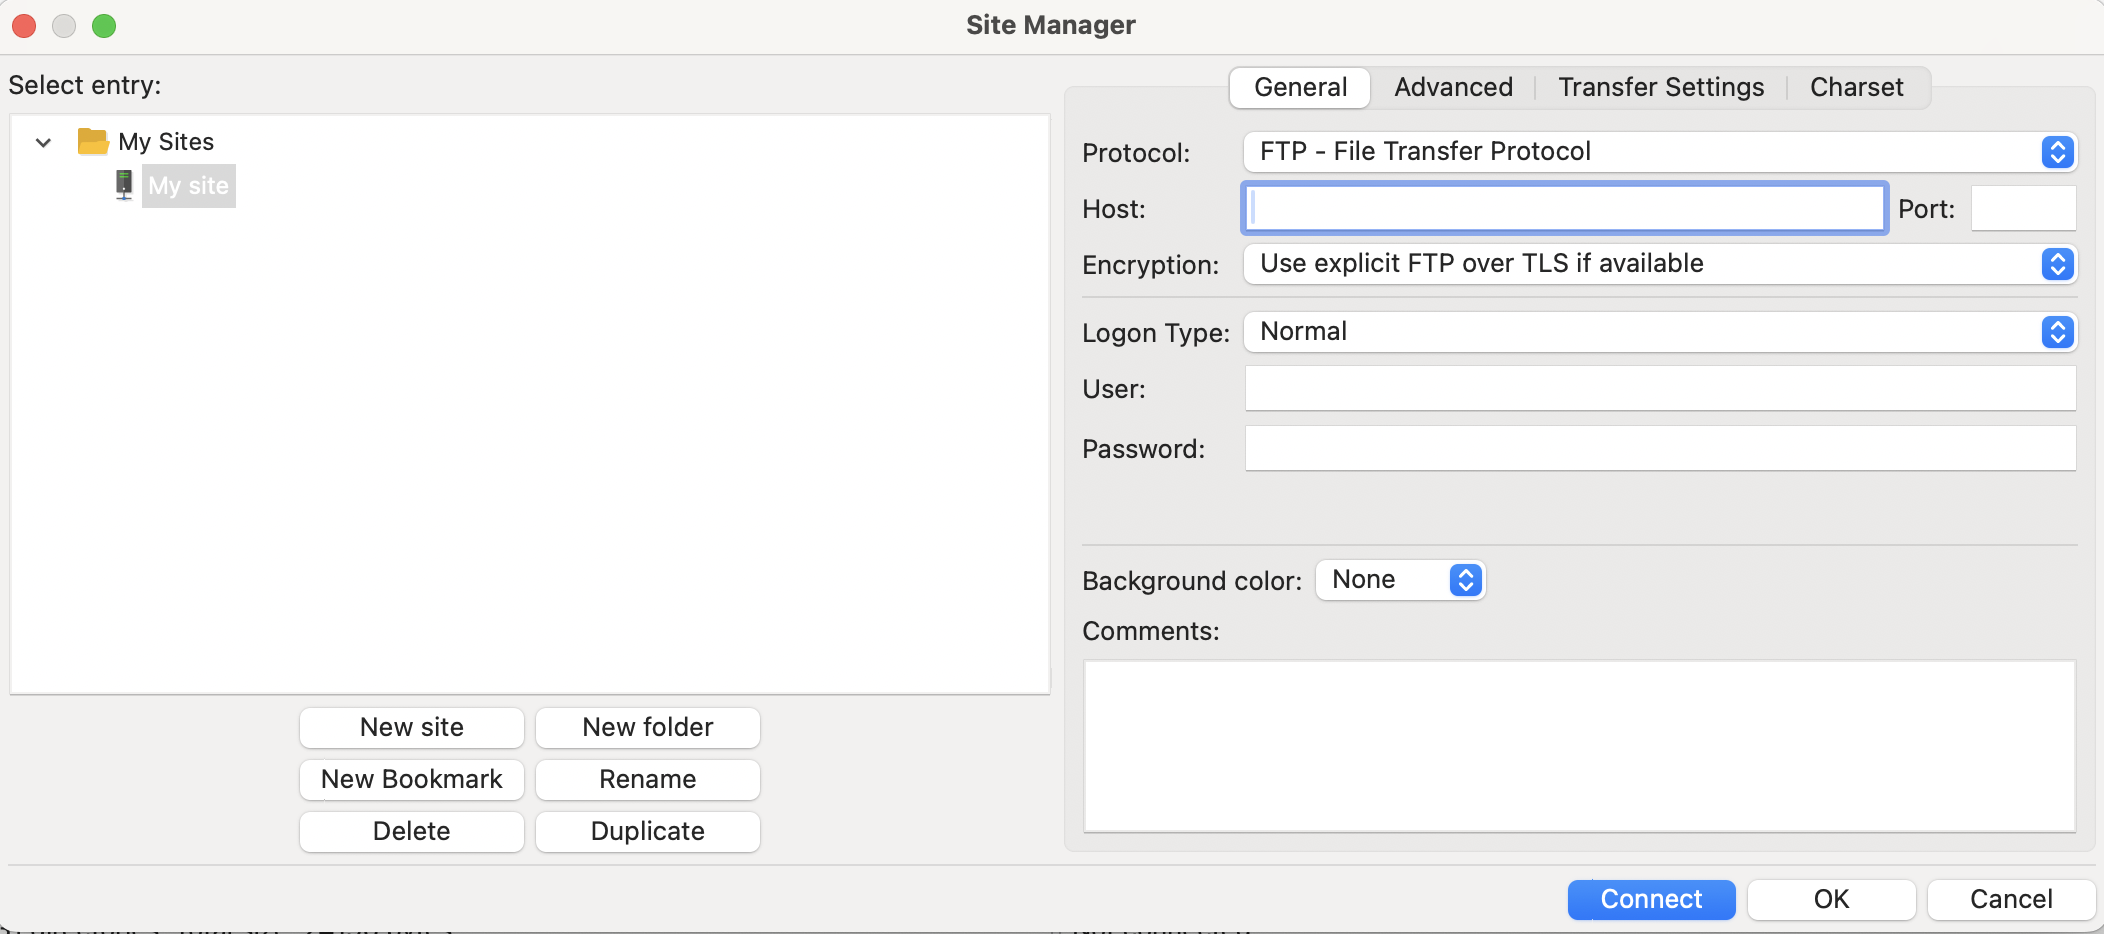Click the Logon Type stepper control
2104x934 pixels.
pos(2057,332)
